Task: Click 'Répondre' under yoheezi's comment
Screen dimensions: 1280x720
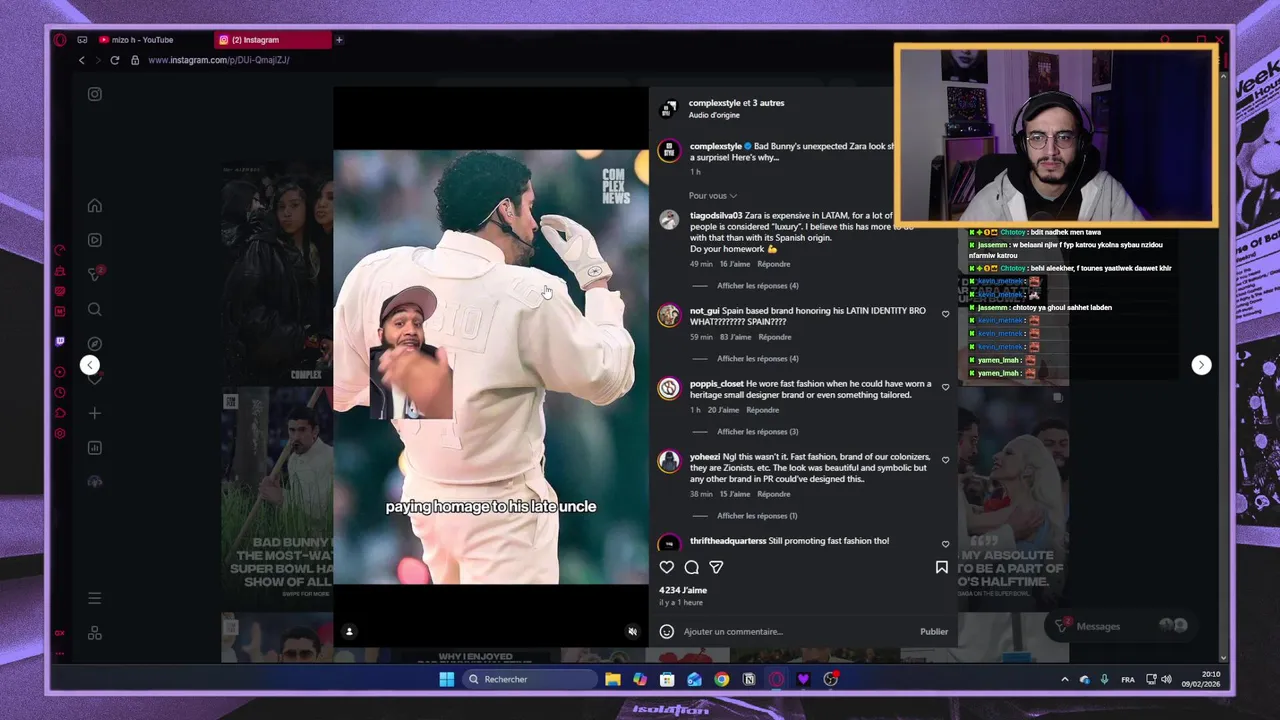Action: click(x=774, y=494)
